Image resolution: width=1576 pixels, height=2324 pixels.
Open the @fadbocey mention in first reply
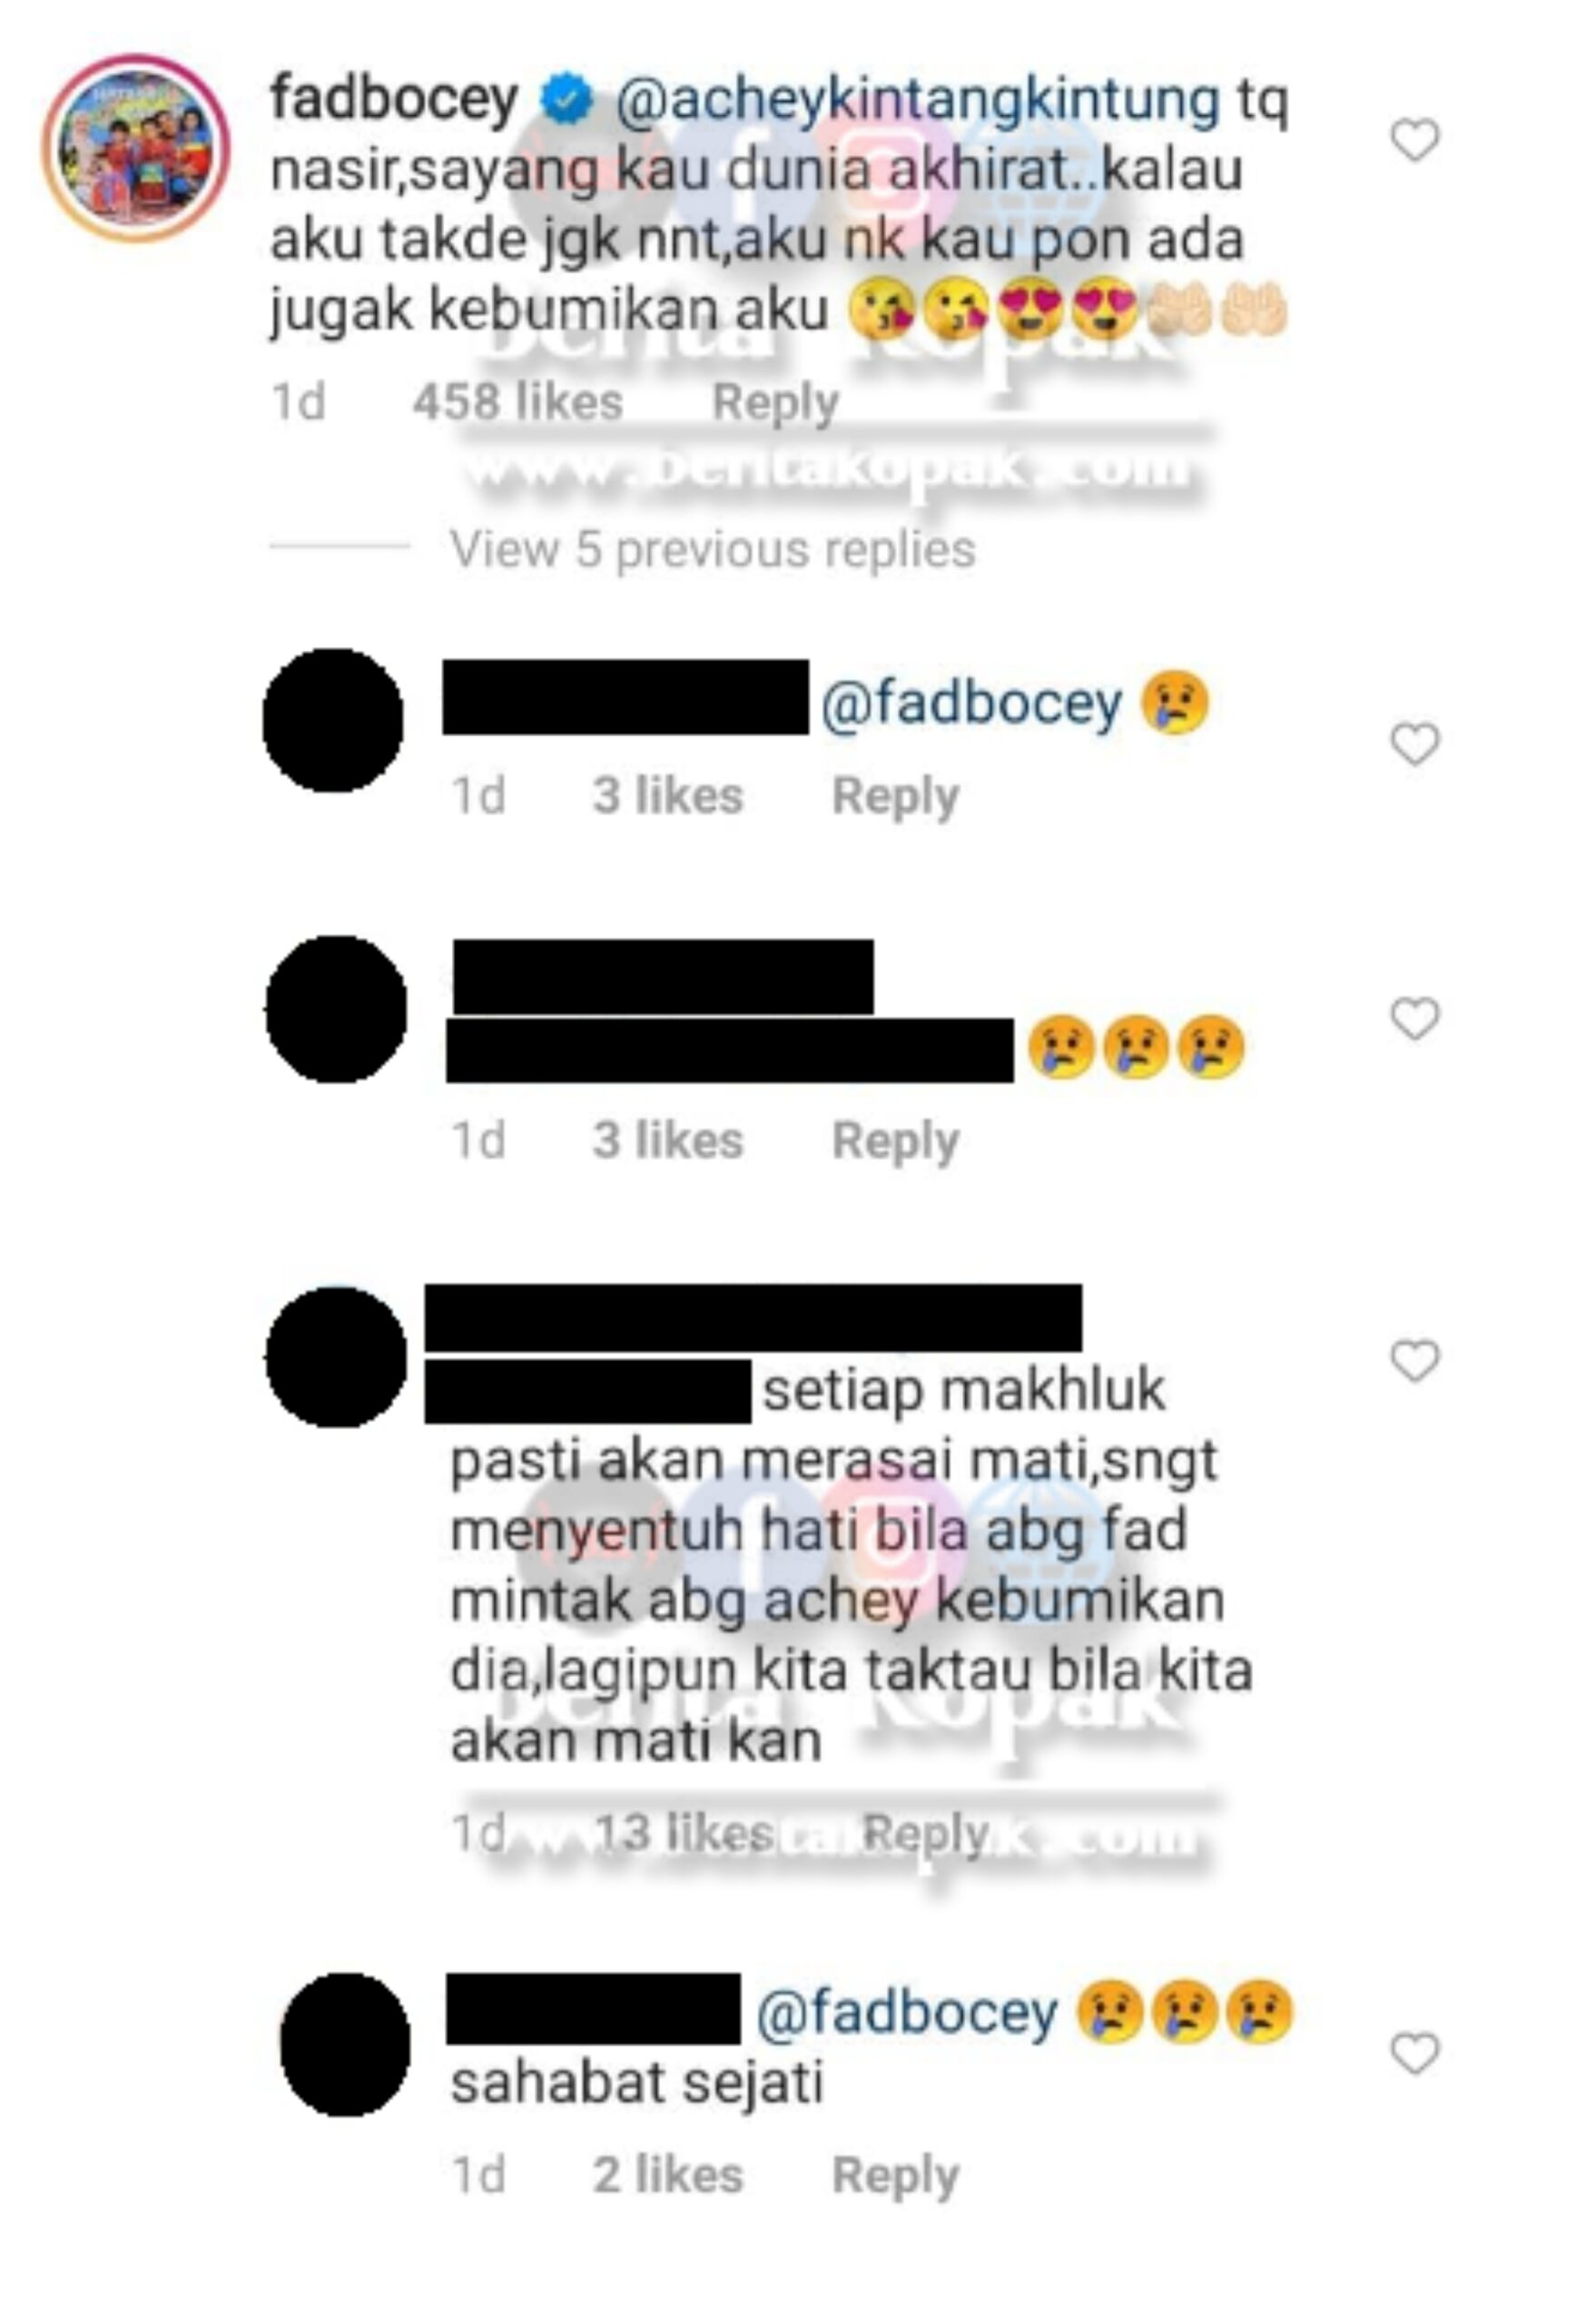pos(971,704)
